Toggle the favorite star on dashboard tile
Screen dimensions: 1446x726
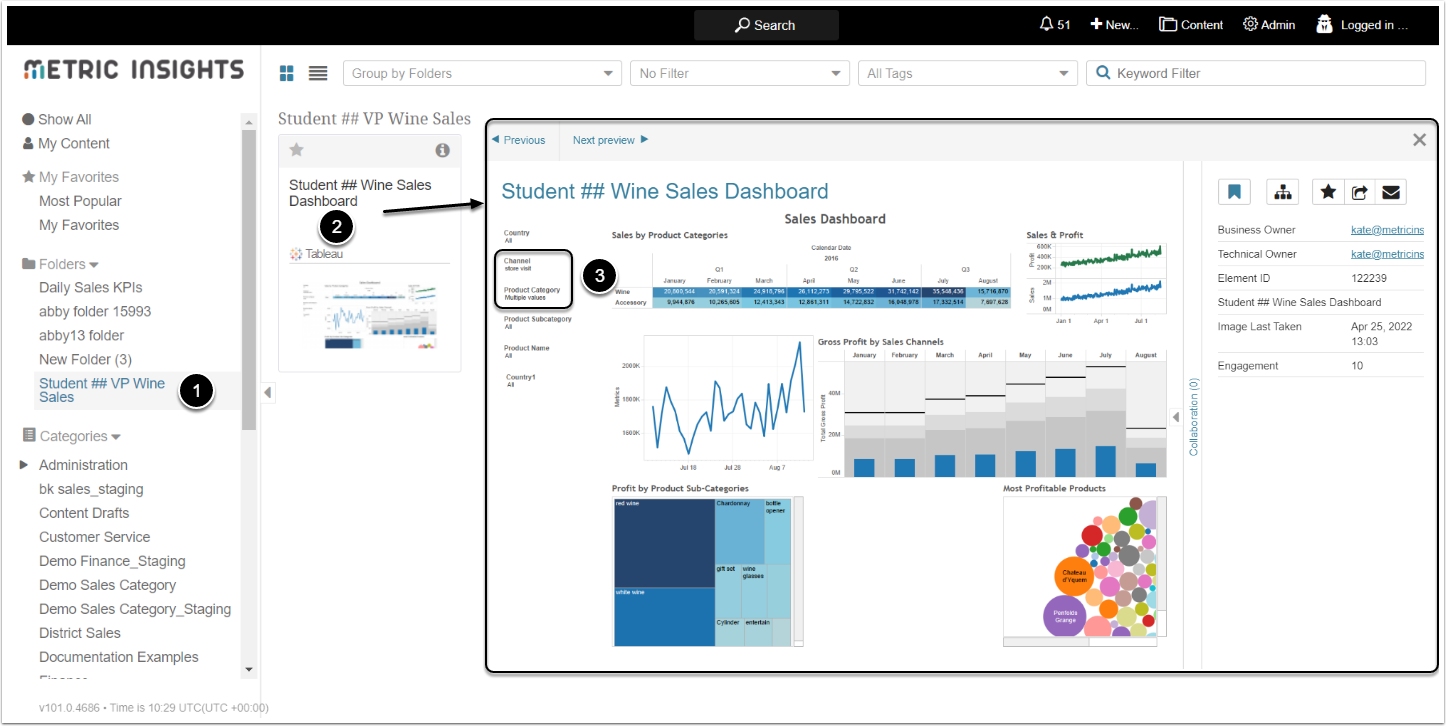tap(296, 150)
